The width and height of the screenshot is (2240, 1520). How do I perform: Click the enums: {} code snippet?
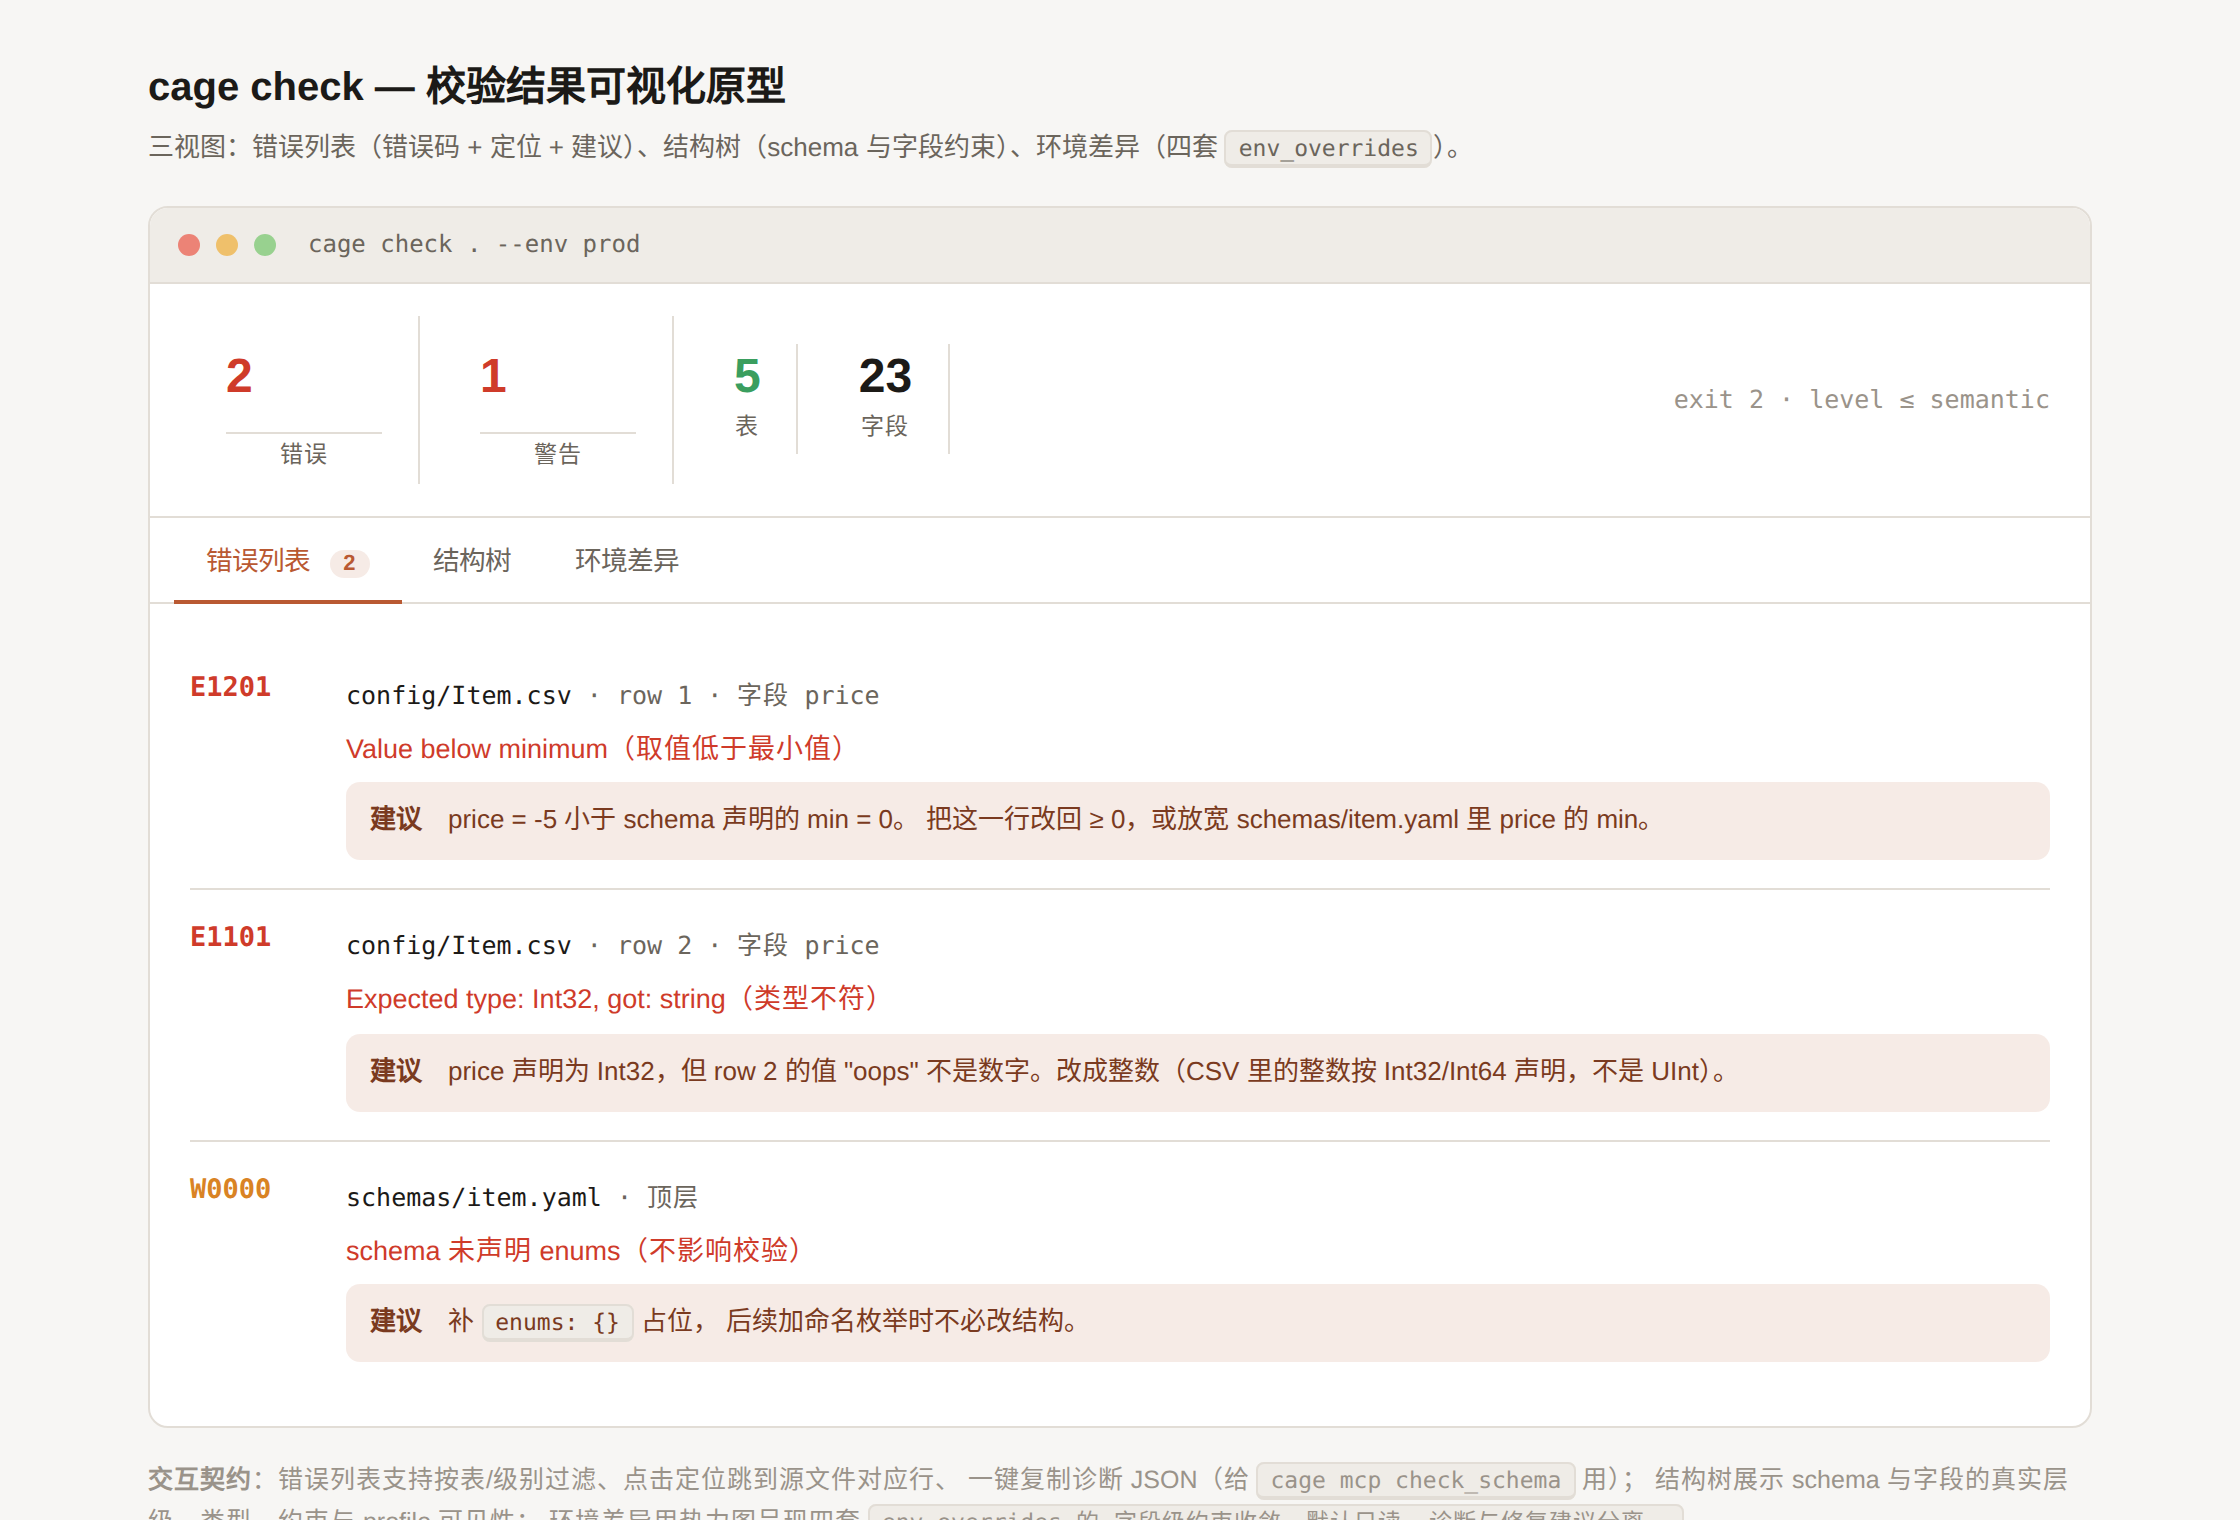click(x=558, y=1322)
